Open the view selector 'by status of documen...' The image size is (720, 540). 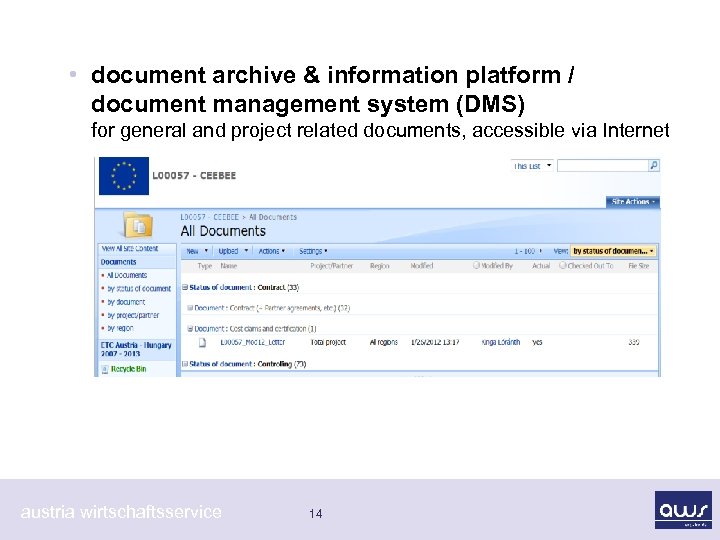pos(613,251)
